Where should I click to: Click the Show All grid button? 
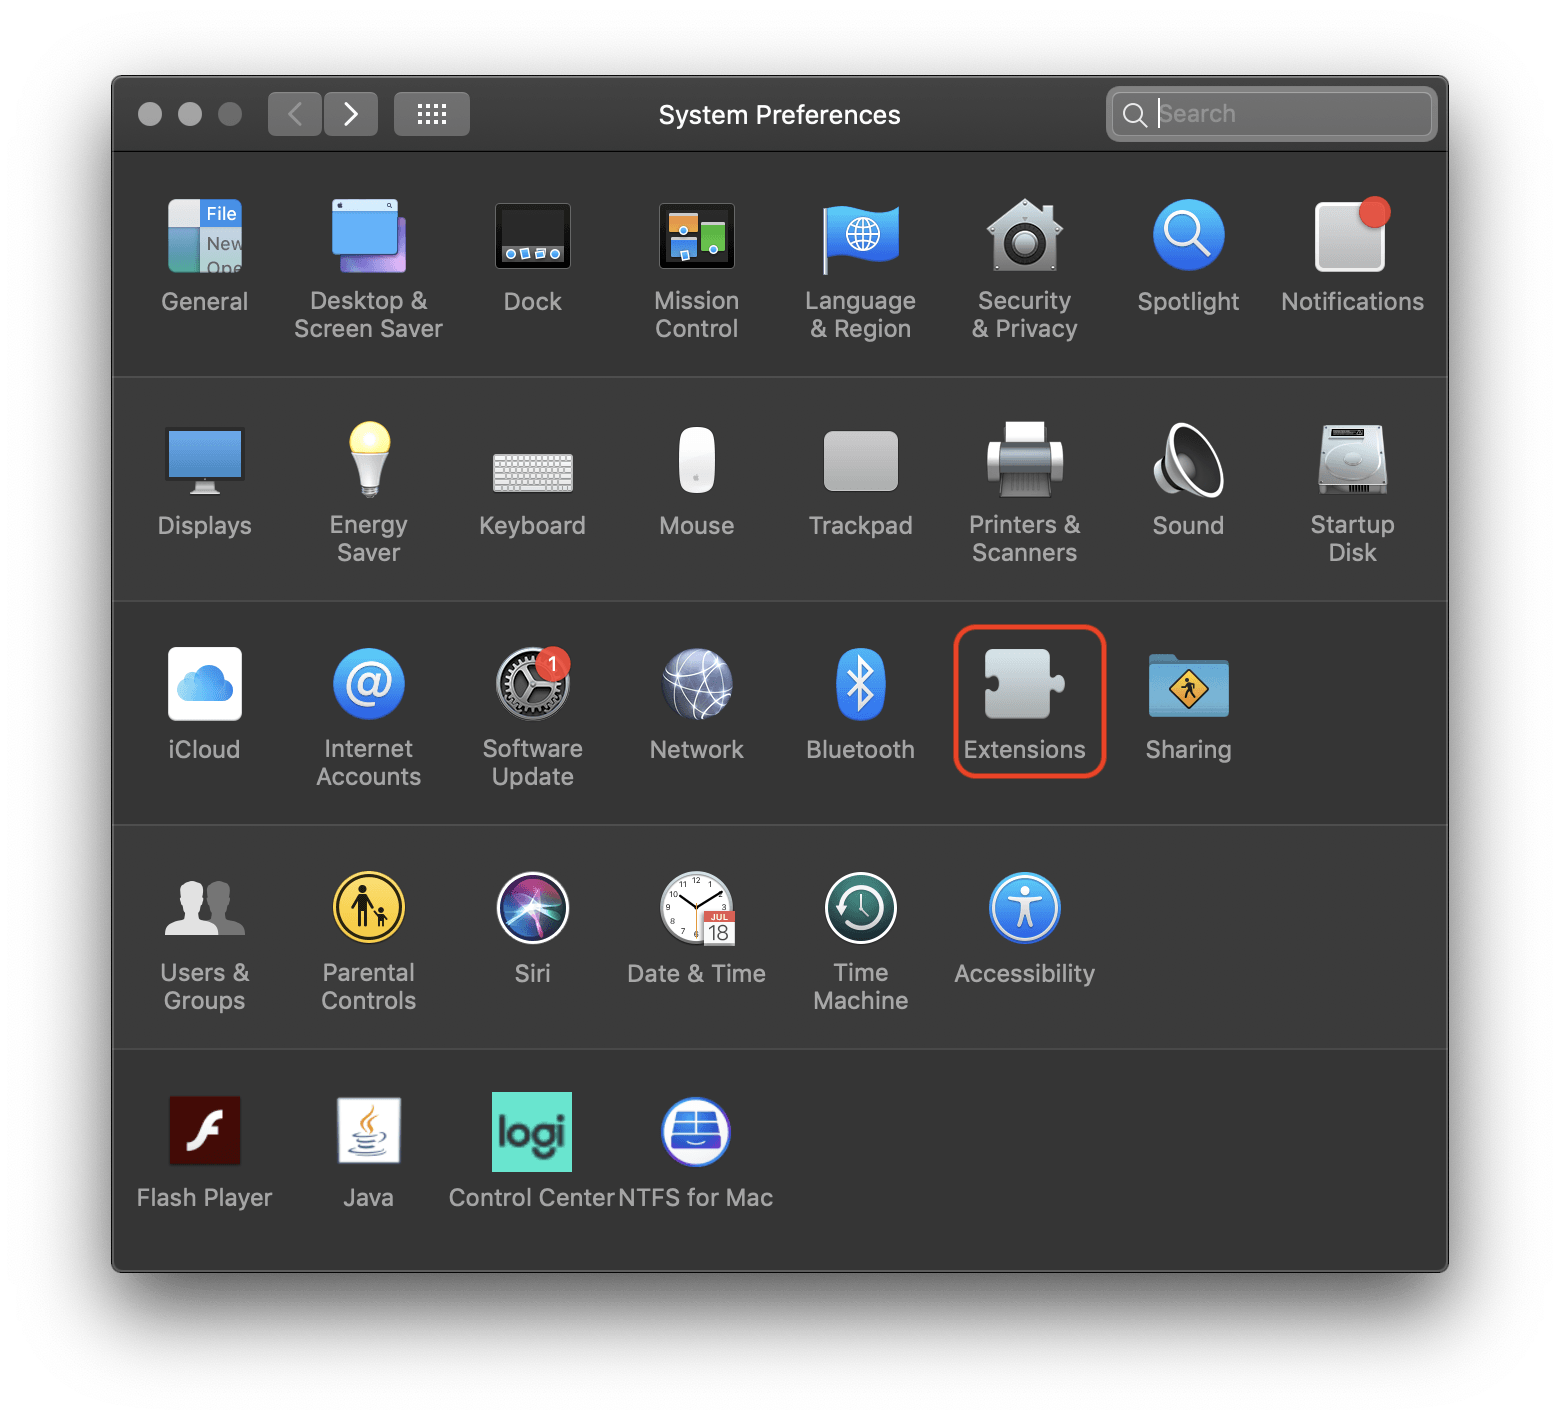(431, 114)
